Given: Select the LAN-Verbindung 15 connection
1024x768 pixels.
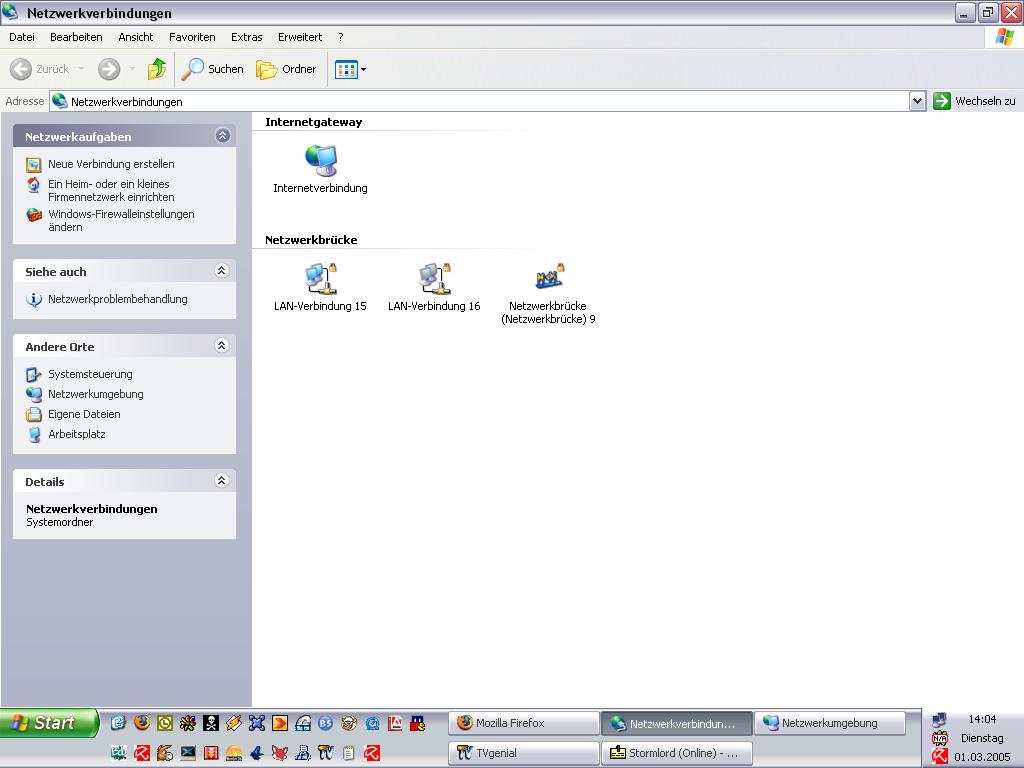Looking at the screenshot, I should [320, 287].
